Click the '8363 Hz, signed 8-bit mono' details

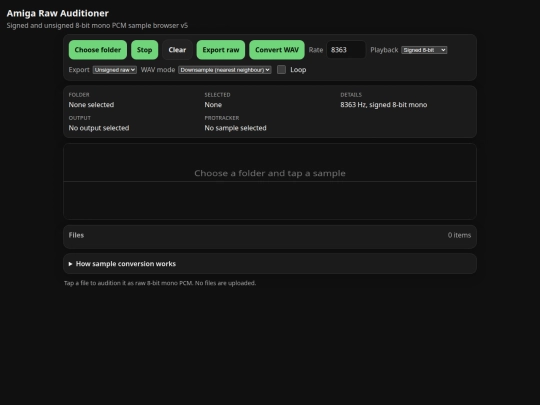pos(384,105)
